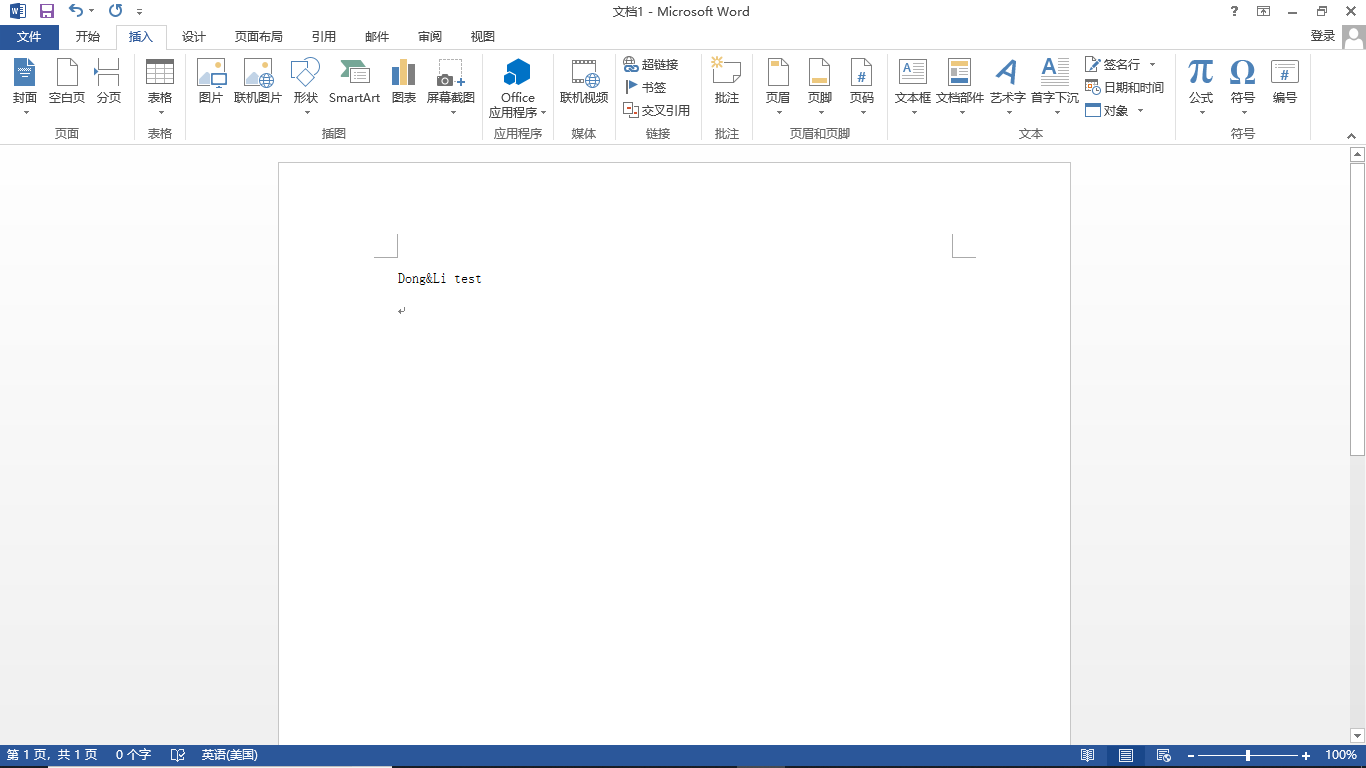Image resolution: width=1366 pixels, height=768 pixels.
Task: Switch to the Page Layout (页面布局) tab
Action: [259, 36]
